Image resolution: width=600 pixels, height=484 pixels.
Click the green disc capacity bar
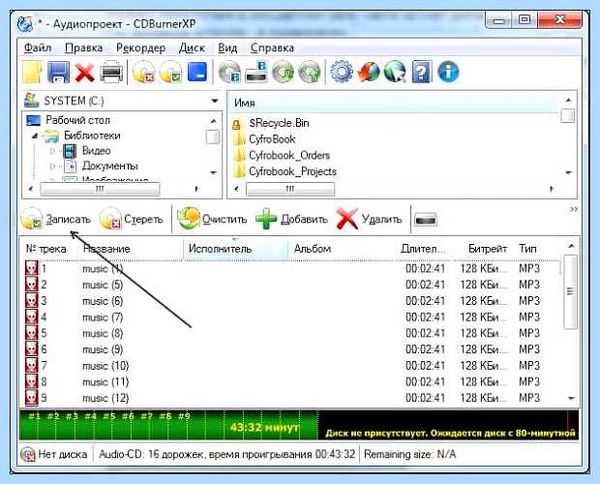[x=168, y=425]
